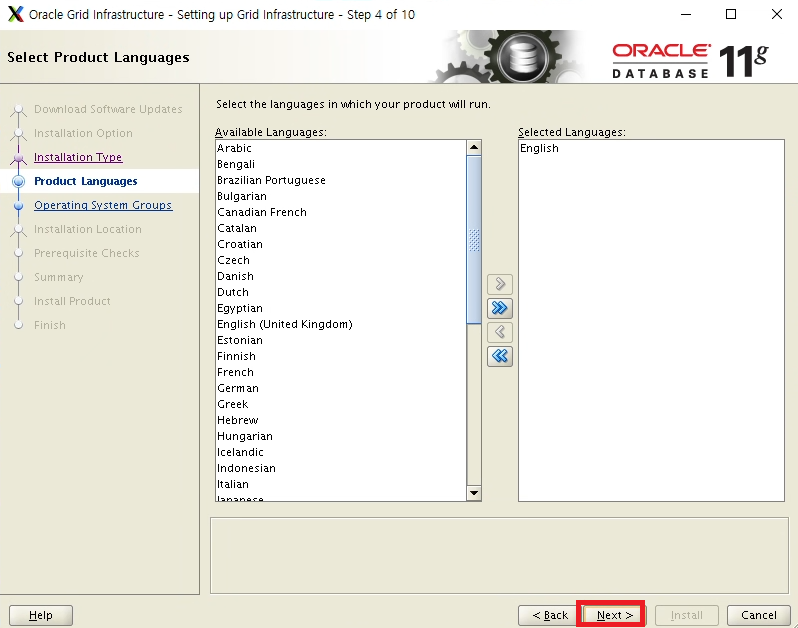Click the Available Languages scrollbar thumb
Viewport: 798px width, 628px height.
[x=474, y=239]
